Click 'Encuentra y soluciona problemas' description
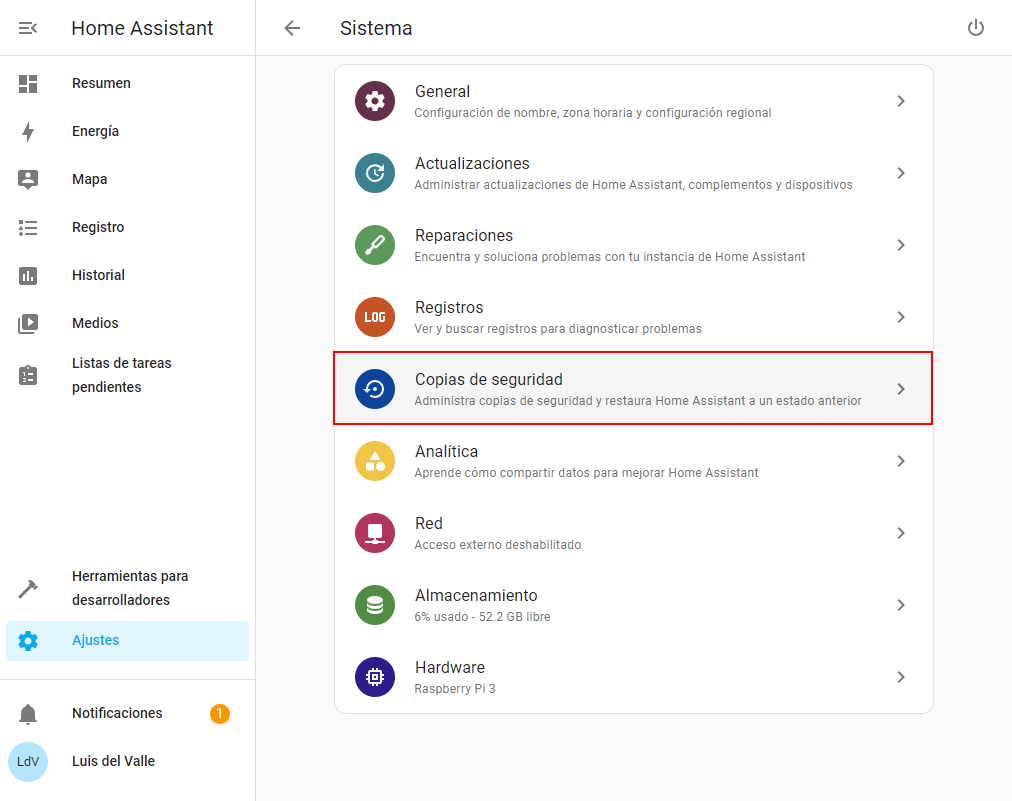Screen dimensions: 1012x801 pos(609,257)
